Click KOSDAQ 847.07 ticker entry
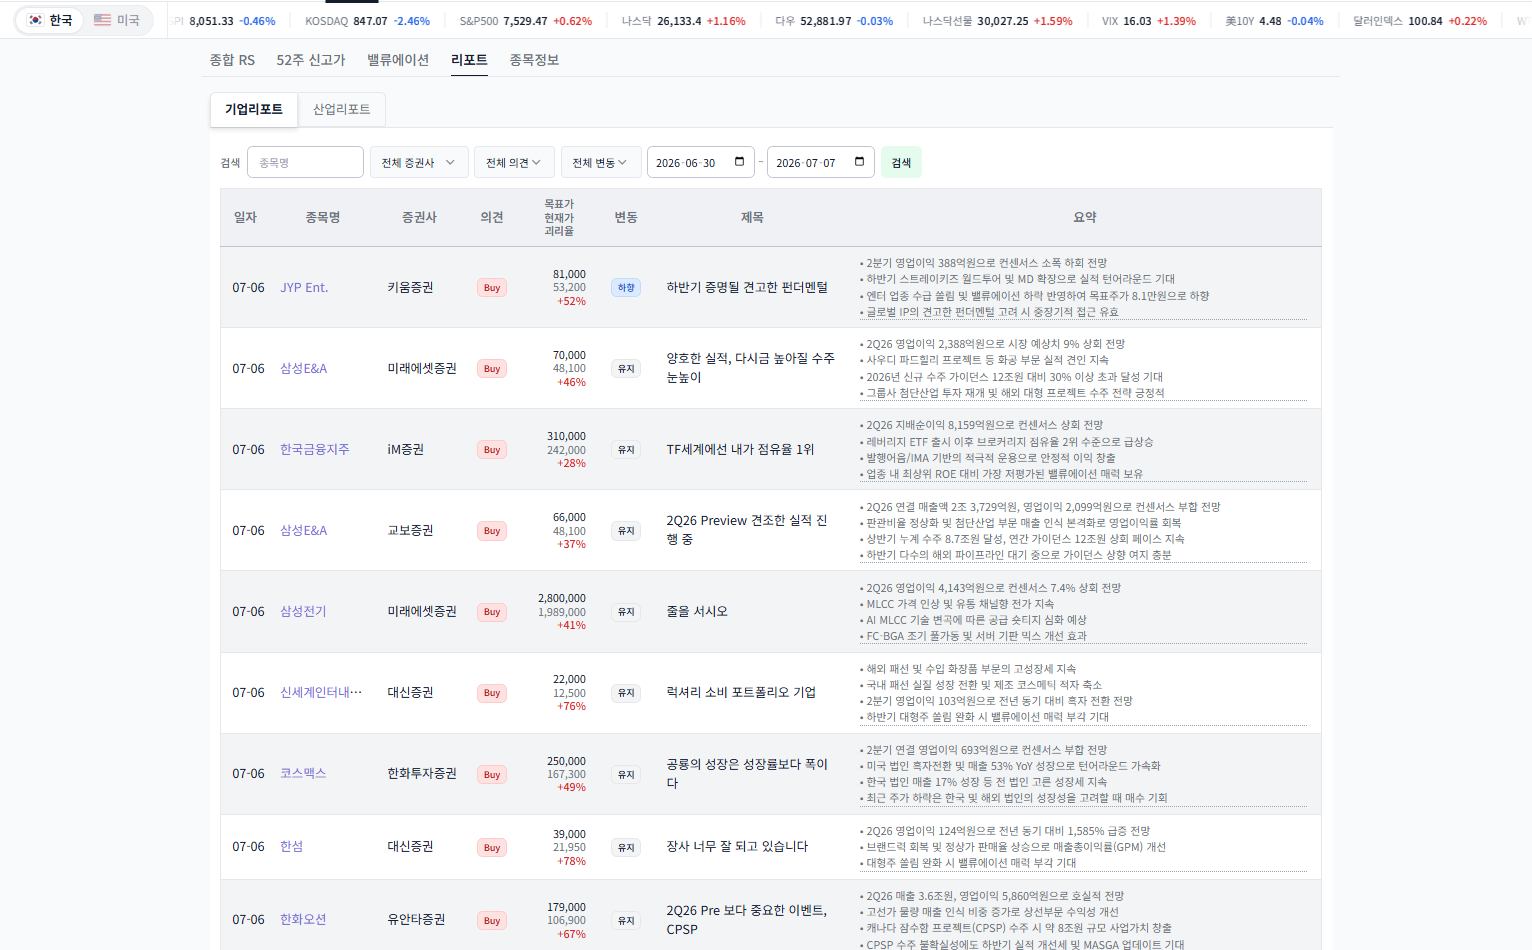This screenshot has width=1532, height=950. (367, 21)
